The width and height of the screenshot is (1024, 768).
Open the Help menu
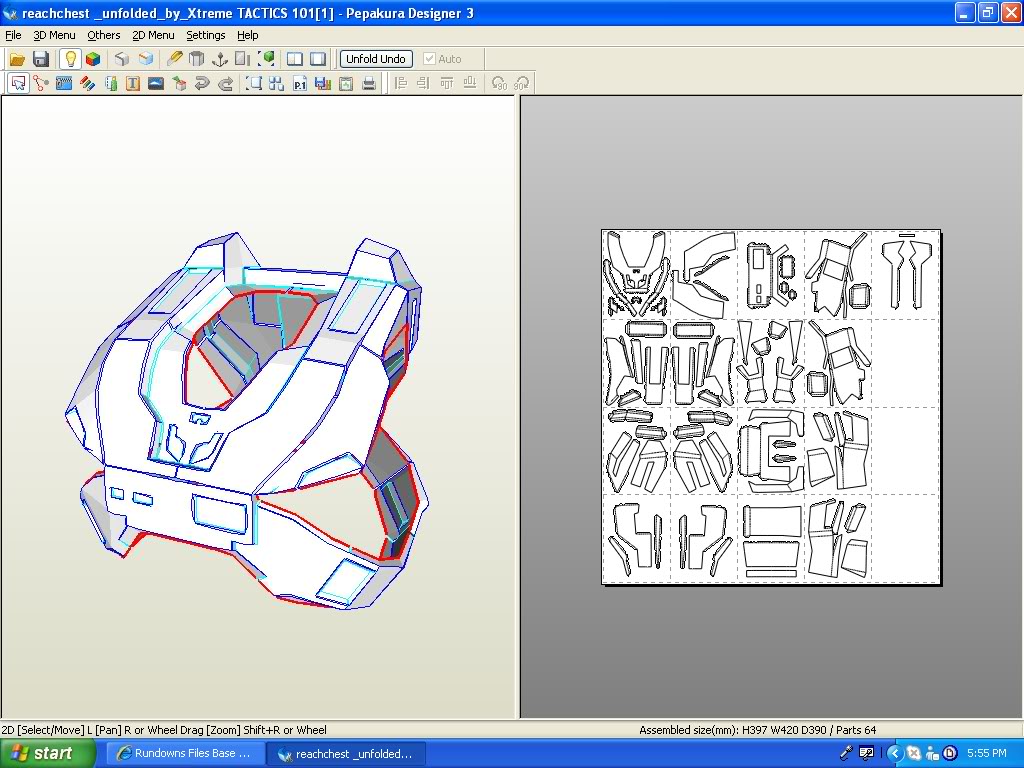(x=248, y=35)
